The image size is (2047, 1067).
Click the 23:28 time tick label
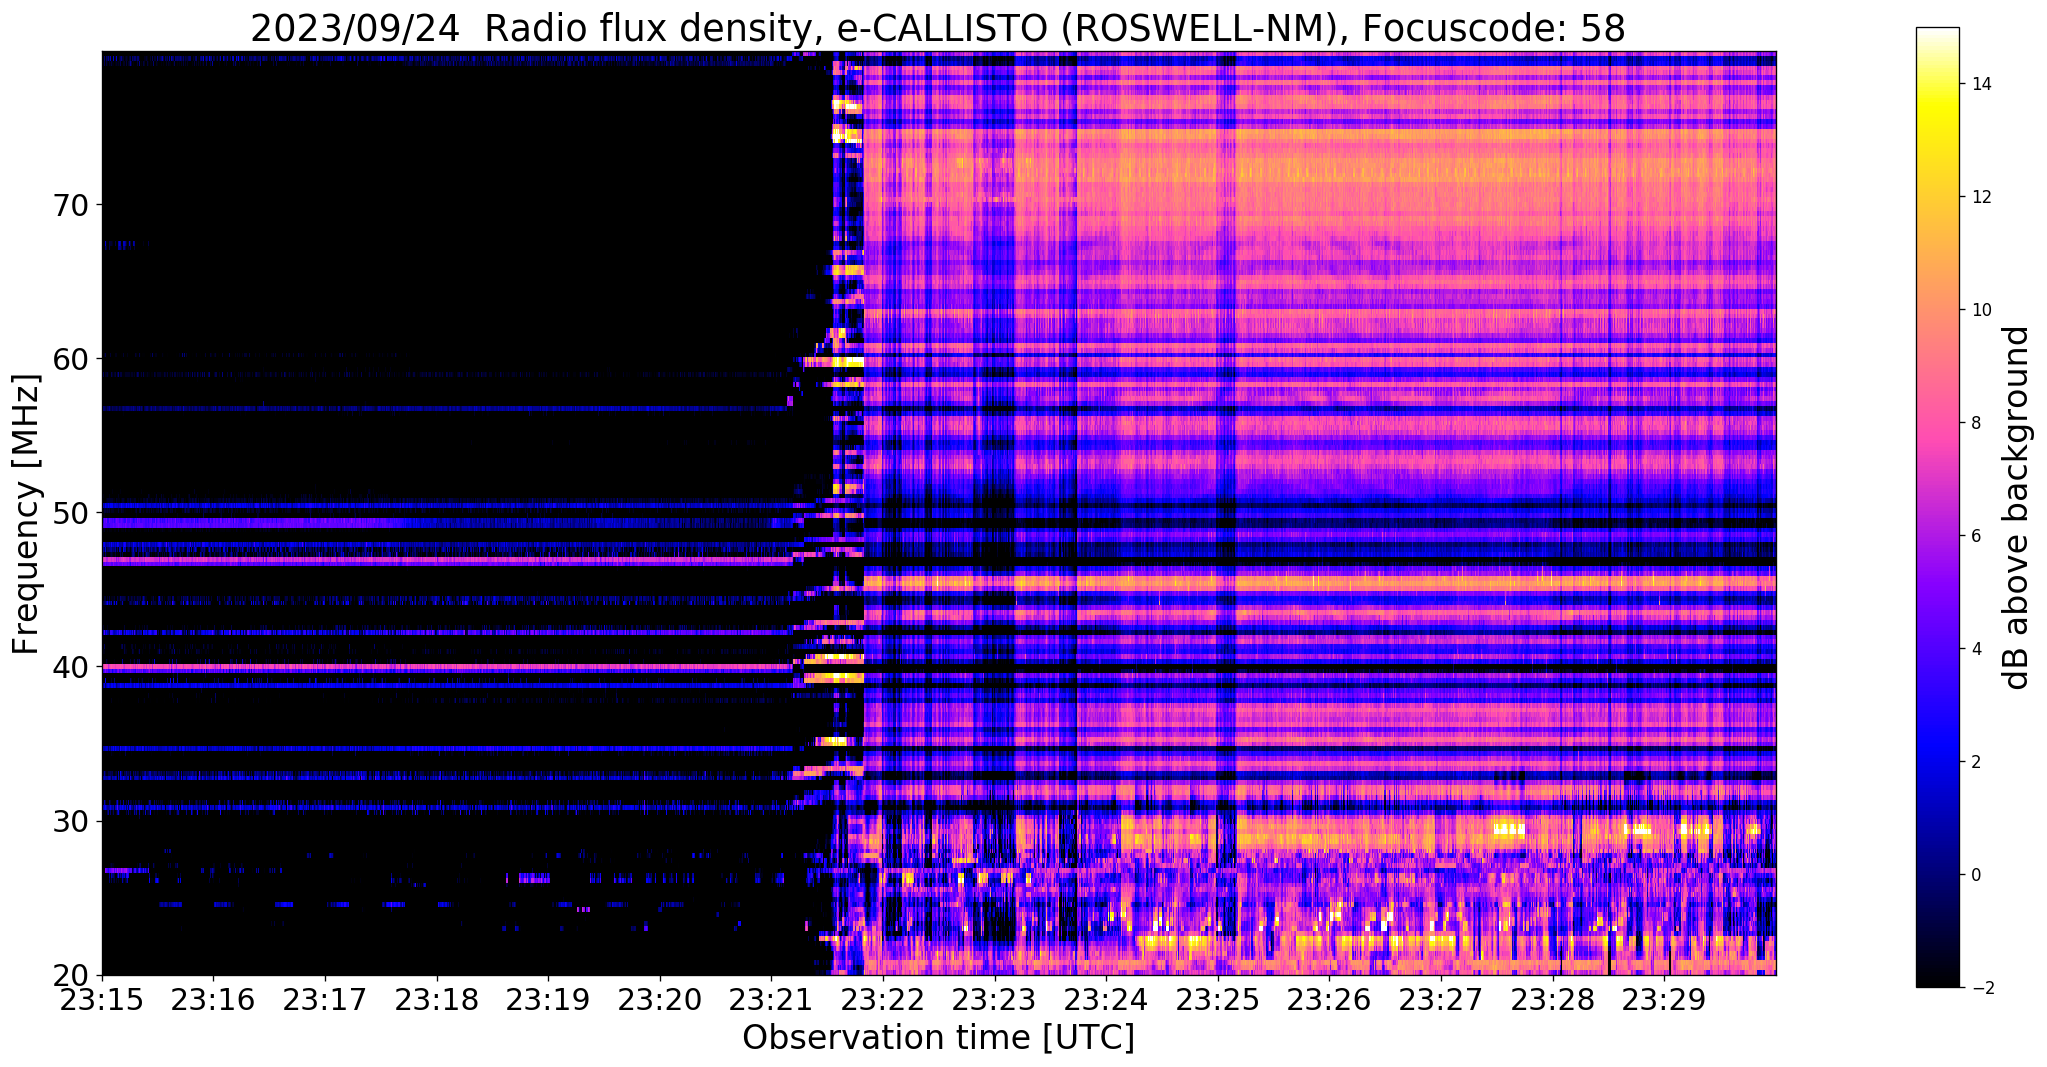(1553, 1001)
